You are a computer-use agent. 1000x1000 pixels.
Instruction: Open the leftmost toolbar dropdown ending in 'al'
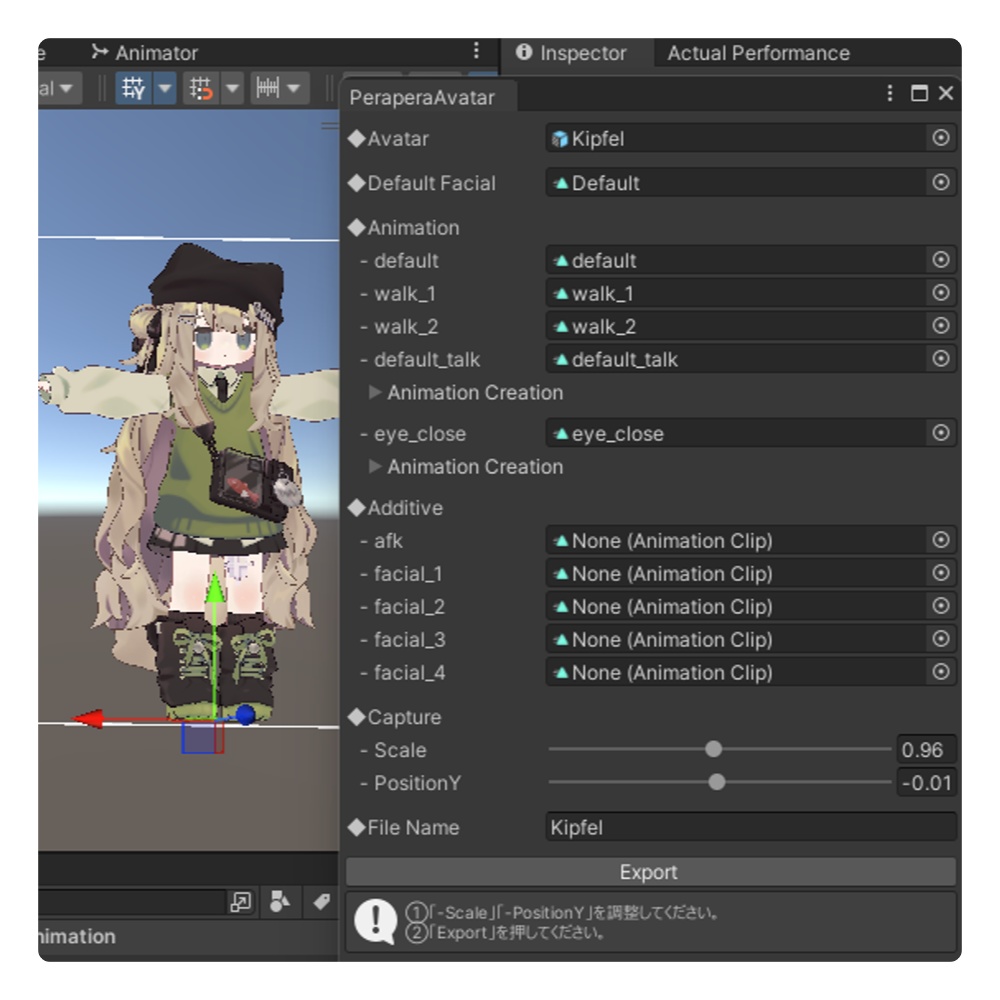(59, 88)
